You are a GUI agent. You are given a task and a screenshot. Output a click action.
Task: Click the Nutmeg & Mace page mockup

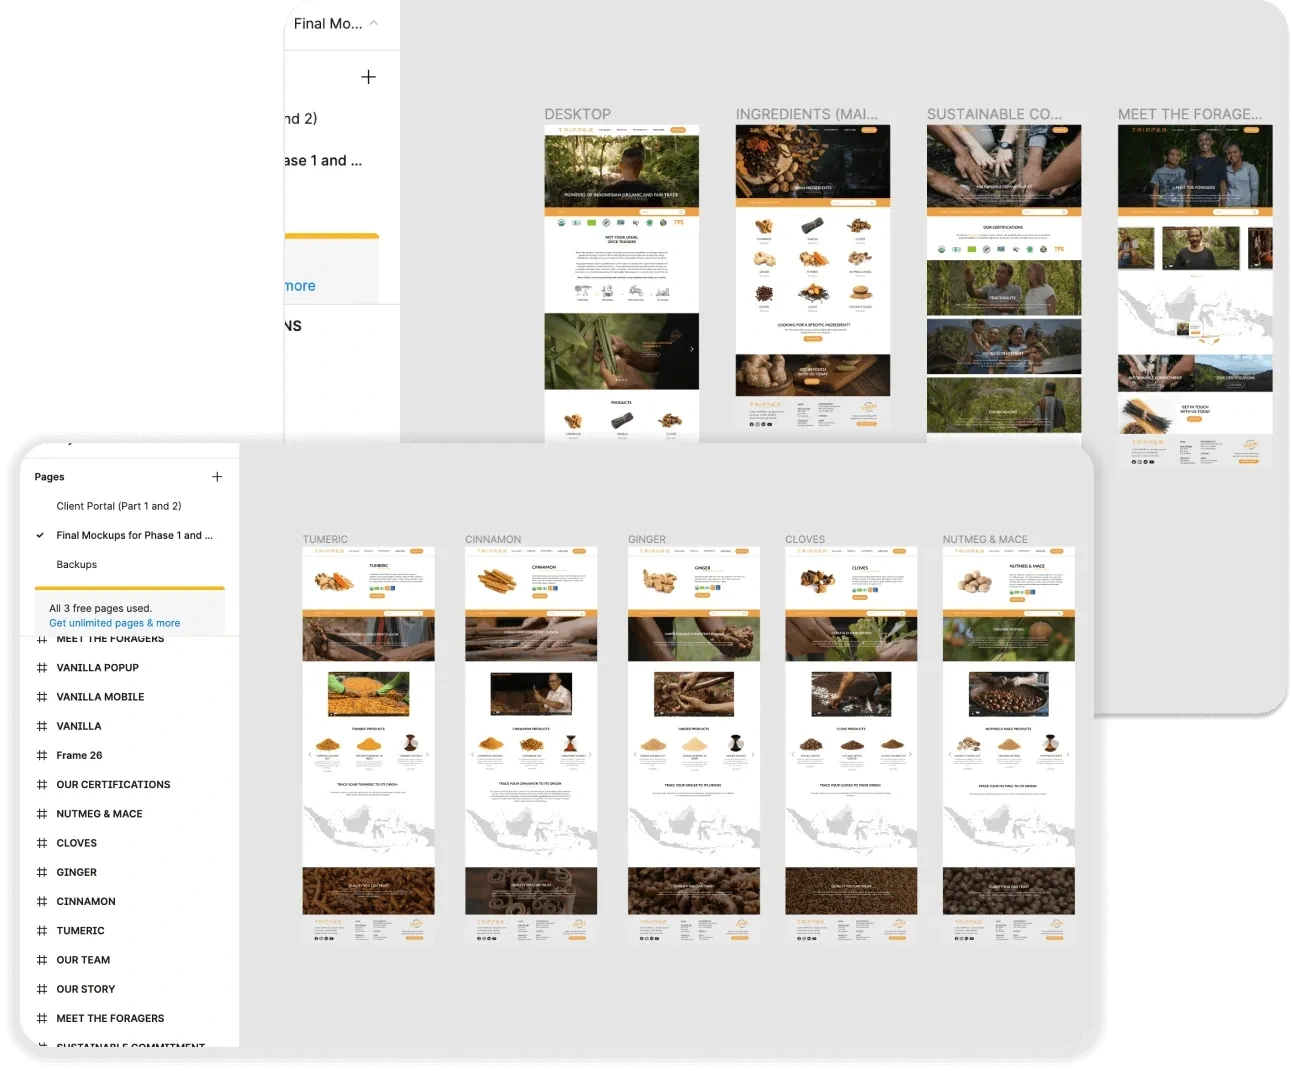pyautogui.click(x=1009, y=745)
